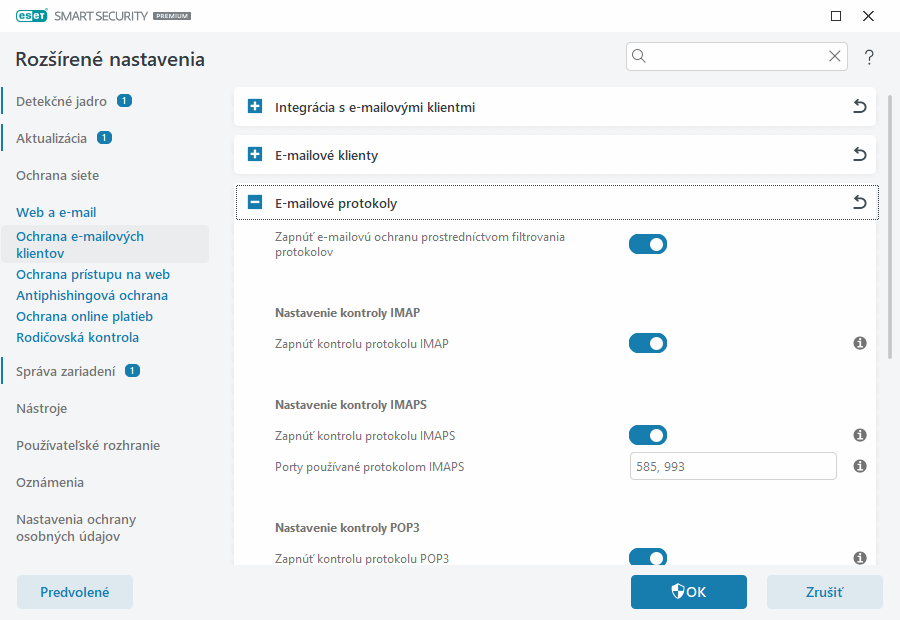Screen dimensions: 900x620
Task: Turn off IMAPS protocol checking
Action: pos(647,435)
